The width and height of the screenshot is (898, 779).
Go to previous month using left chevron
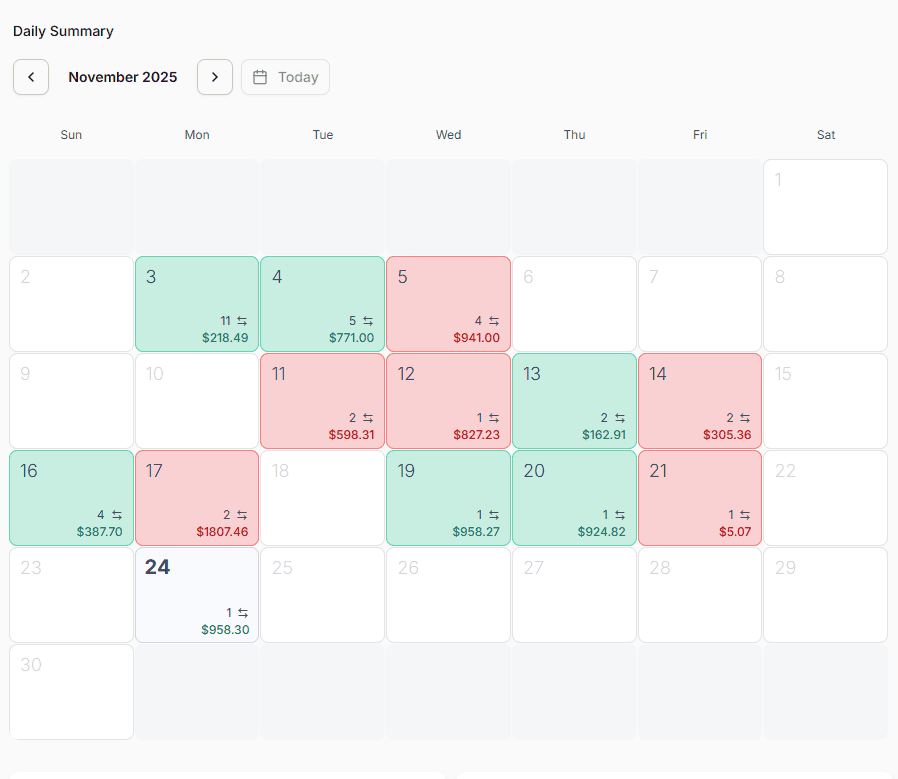pyautogui.click(x=31, y=77)
